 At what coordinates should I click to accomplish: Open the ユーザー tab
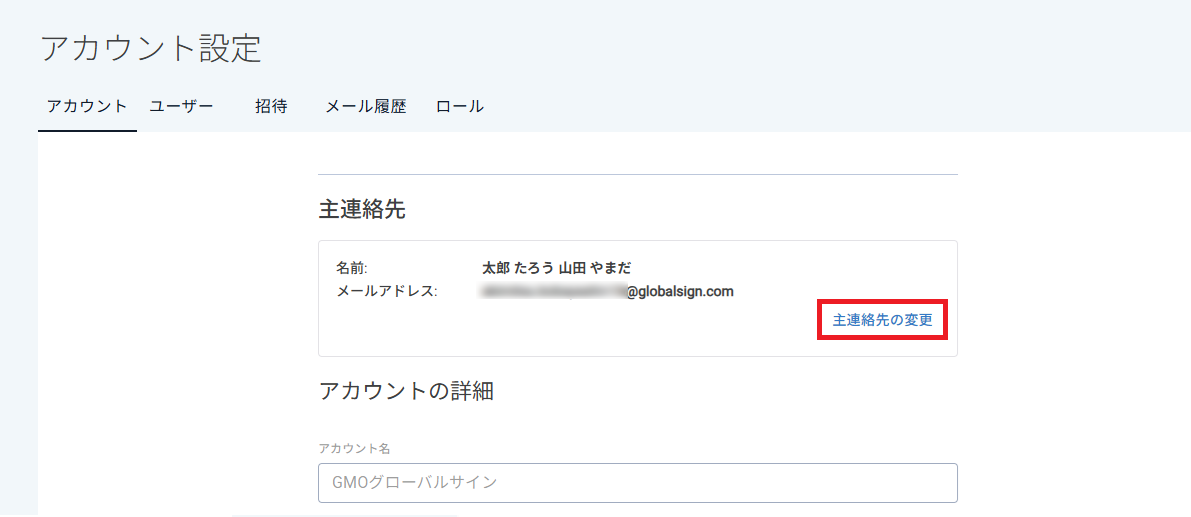(x=181, y=106)
